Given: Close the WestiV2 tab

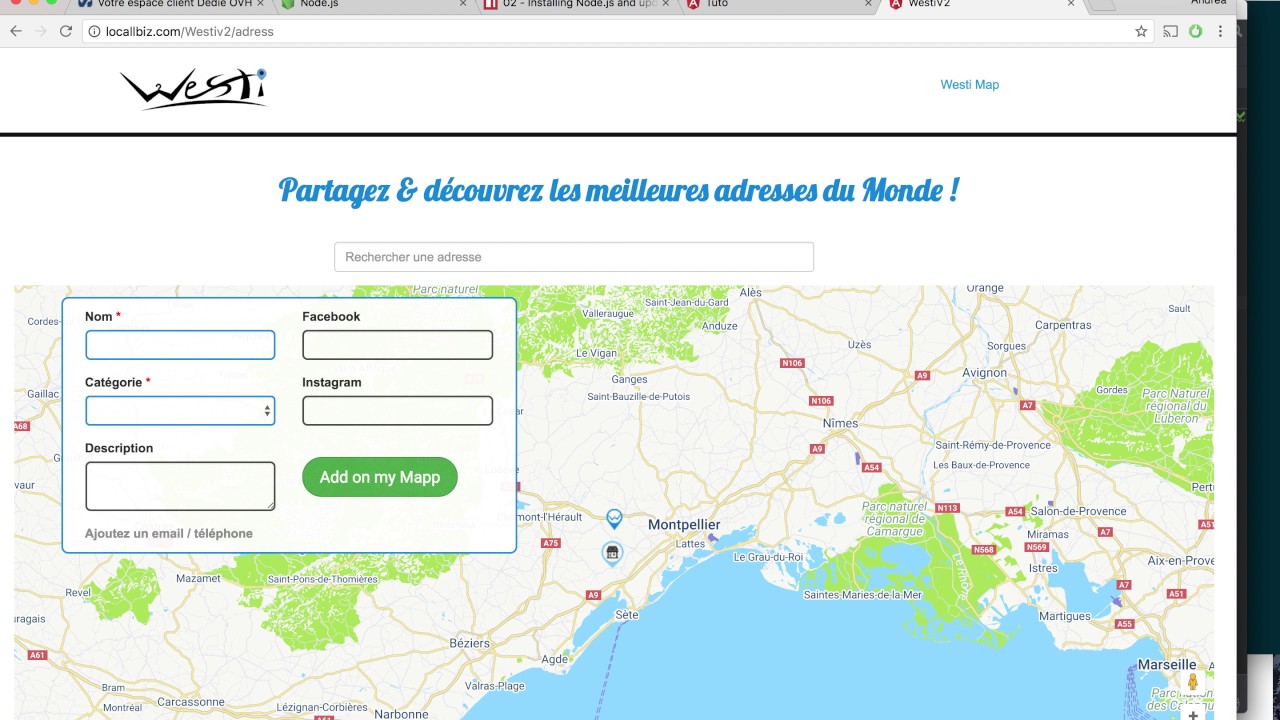Looking at the screenshot, I should 1071,4.
